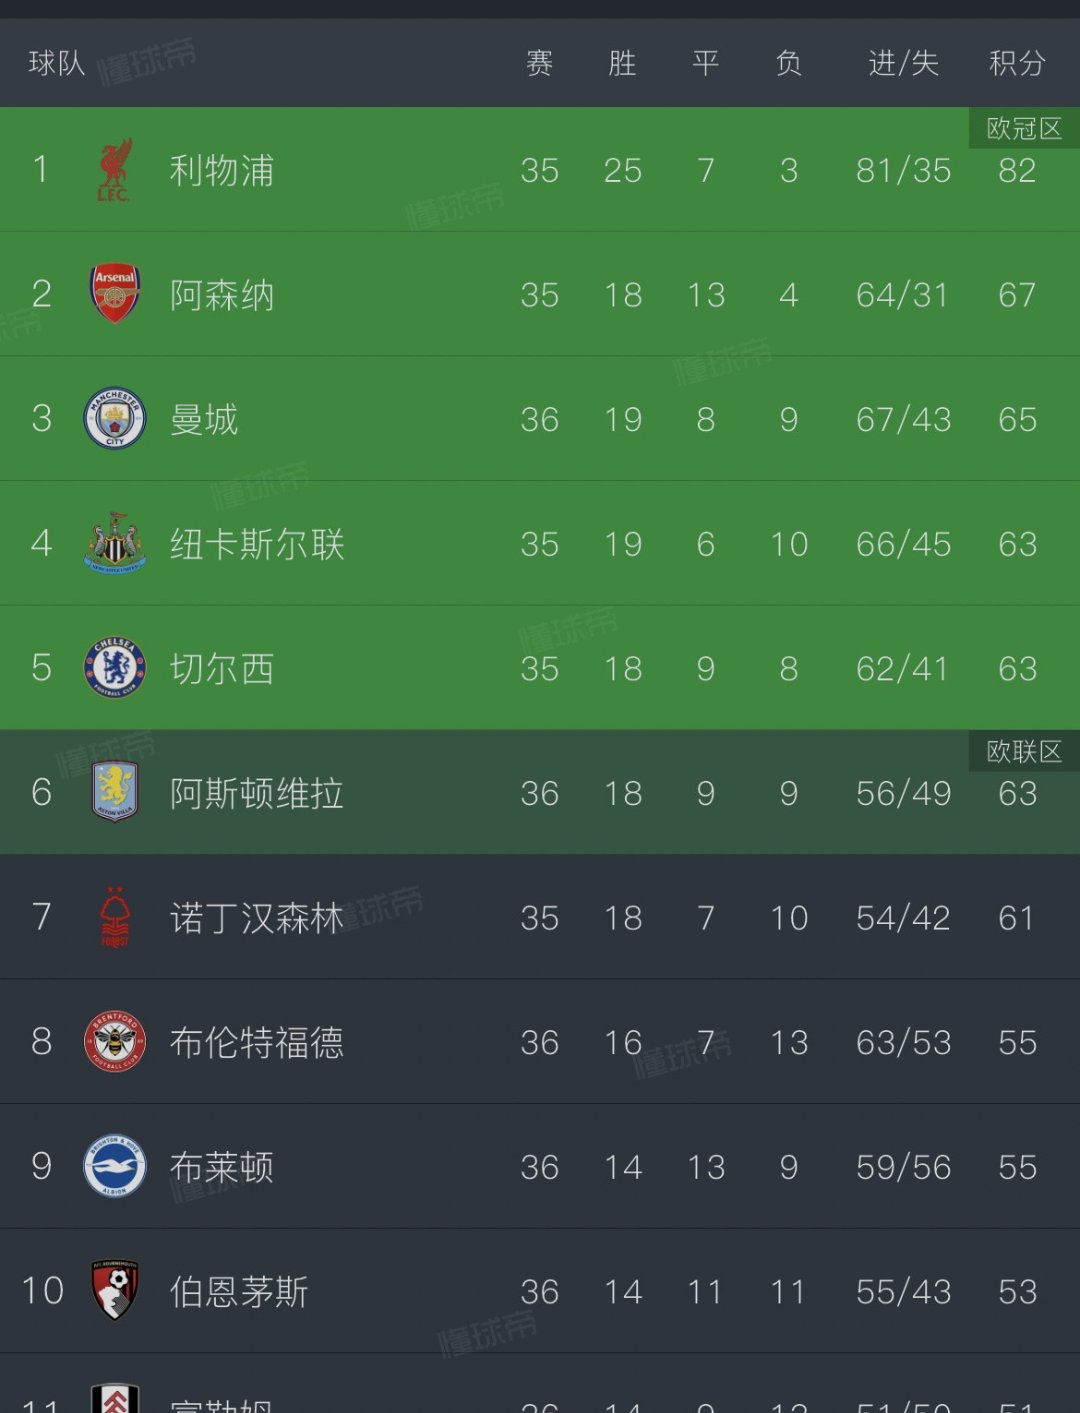The image size is (1080, 1413).
Task: Click the 进/失 column header
Action: [x=903, y=63]
